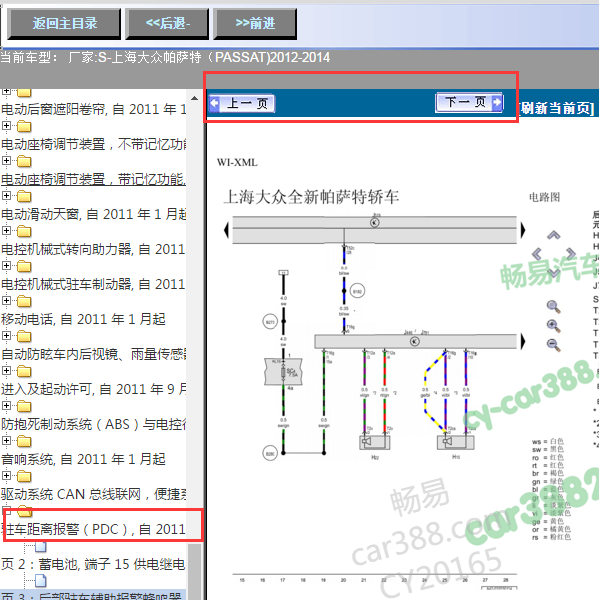Go back using <<后退- button

[x=167, y=24]
